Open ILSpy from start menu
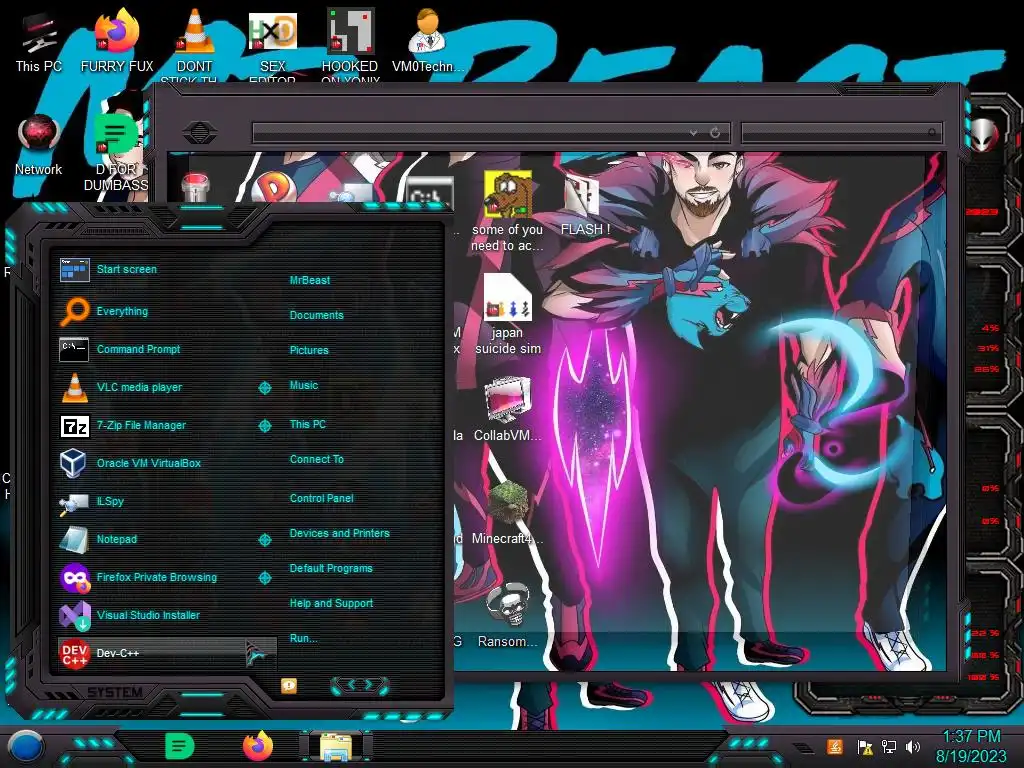Screen dimensions: 1024x768 coord(167,501)
